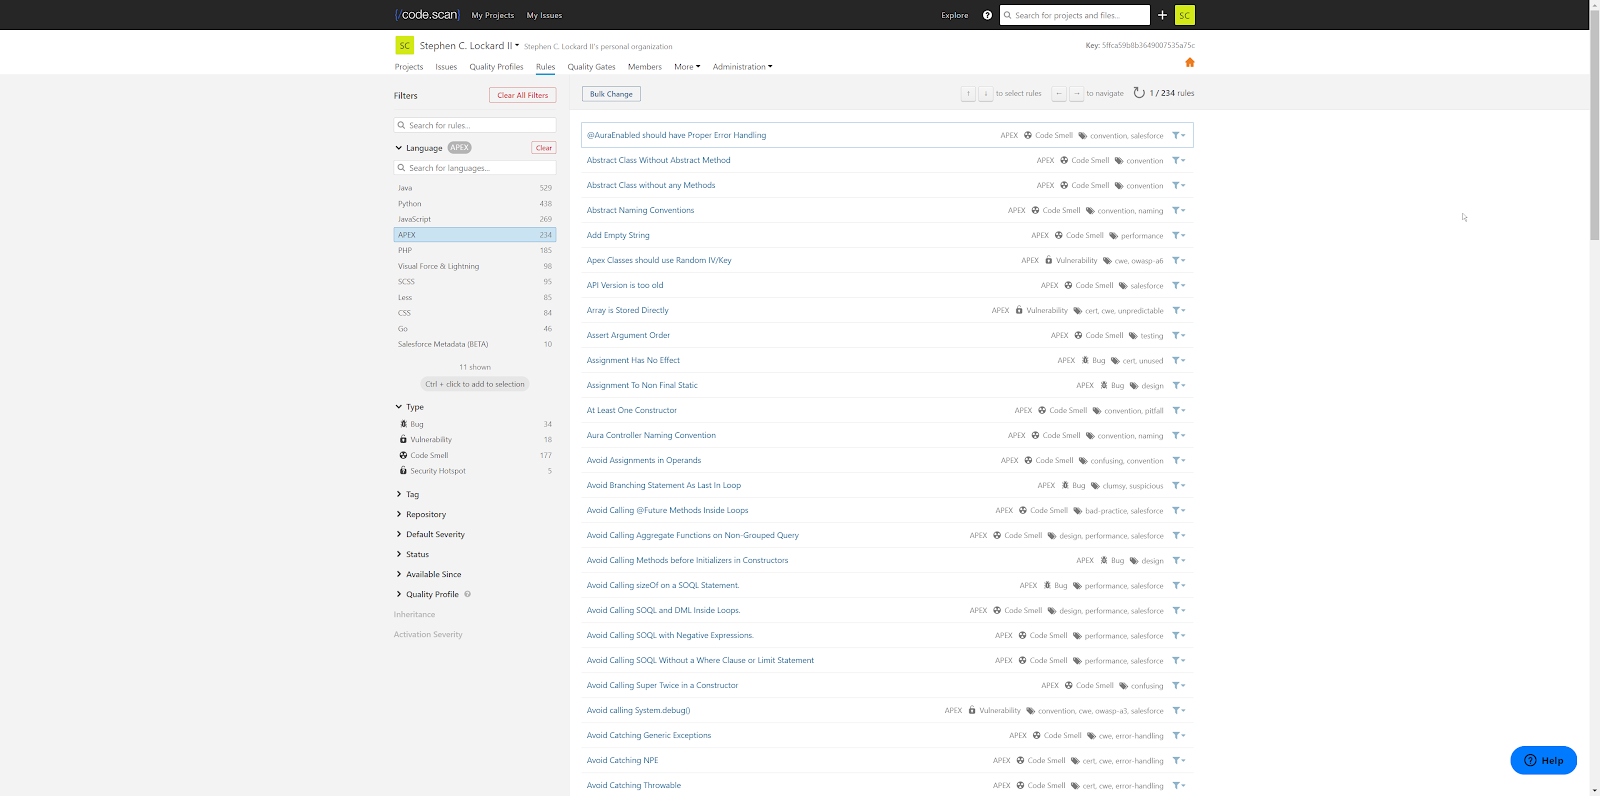Collapse the Language filter section
The width and height of the screenshot is (1600, 796).
coord(419,148)
